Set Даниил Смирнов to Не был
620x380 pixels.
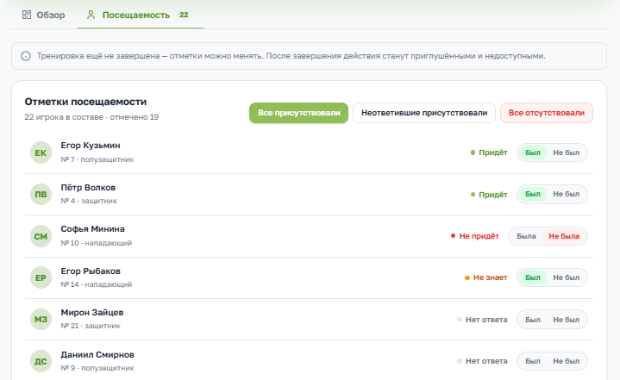pyautogui.click(x=566, y=361)
